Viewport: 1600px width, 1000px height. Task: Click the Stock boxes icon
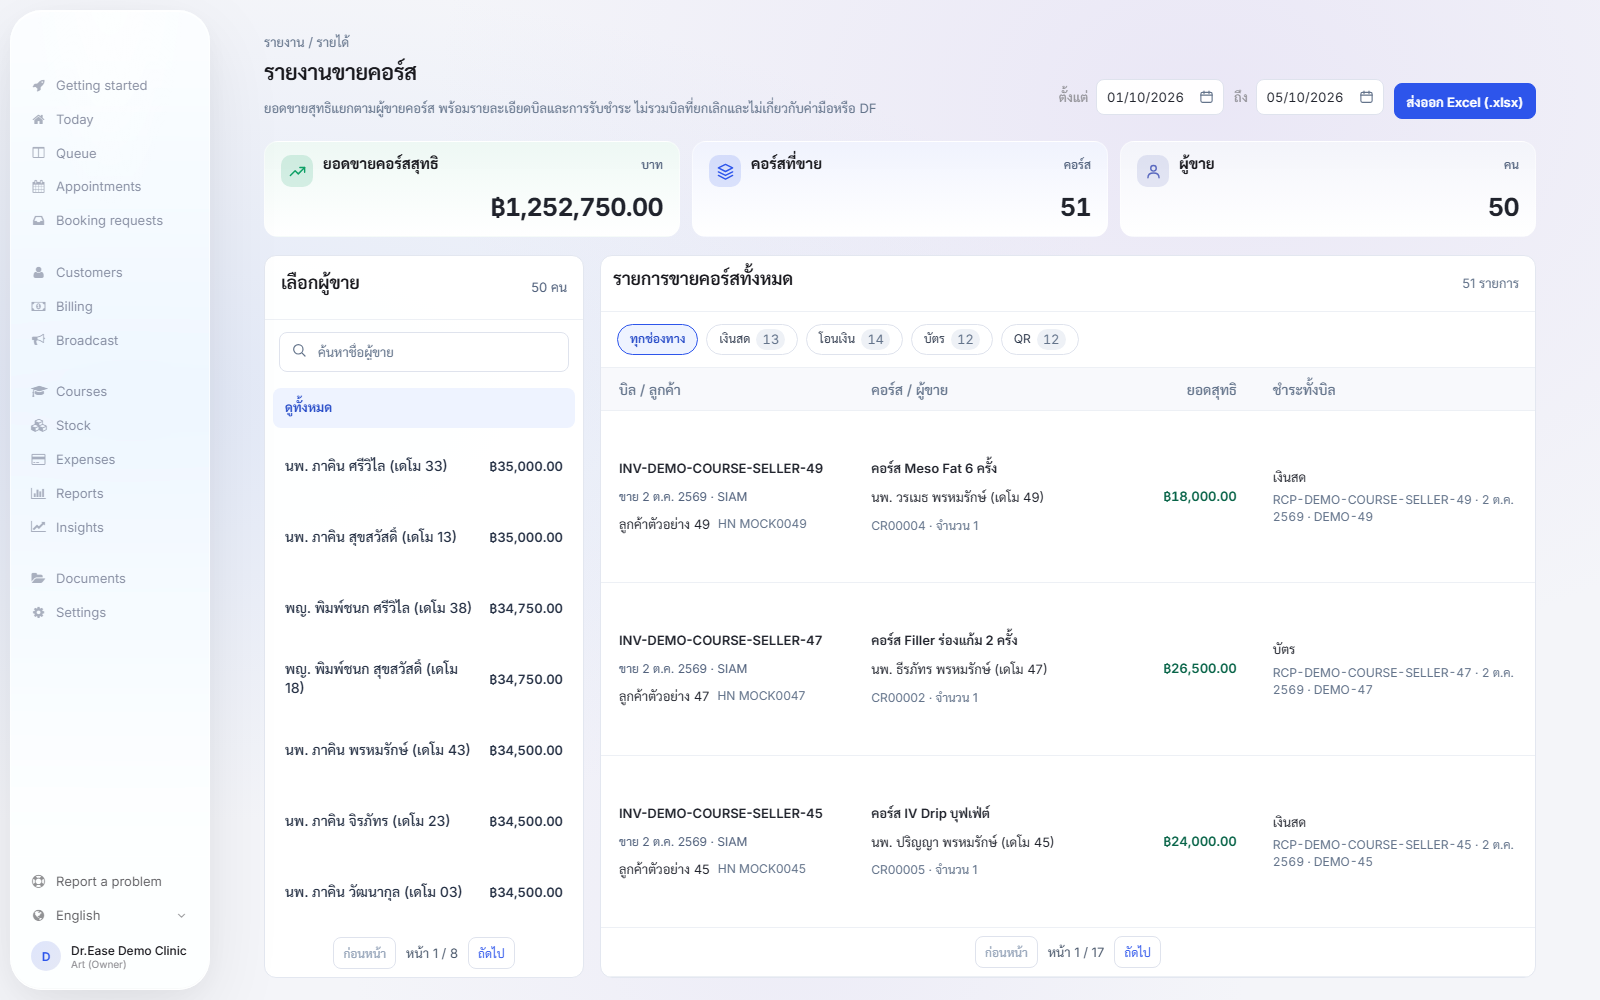tap(38, 426)
